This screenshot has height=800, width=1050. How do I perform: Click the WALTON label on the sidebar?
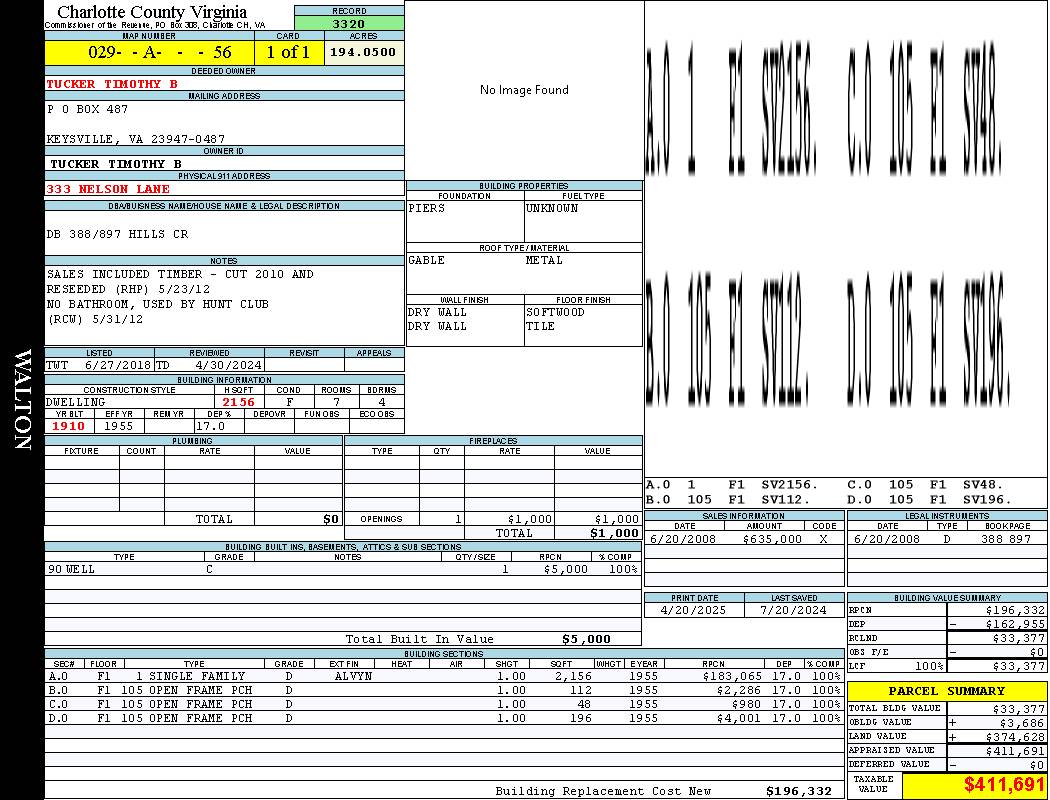[22, 399]
